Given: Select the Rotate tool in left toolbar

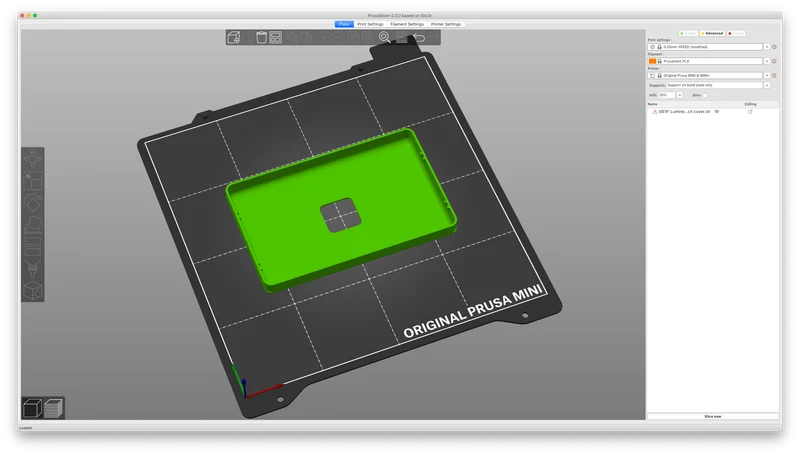Looking at the screenshot, I should point(33,204).
